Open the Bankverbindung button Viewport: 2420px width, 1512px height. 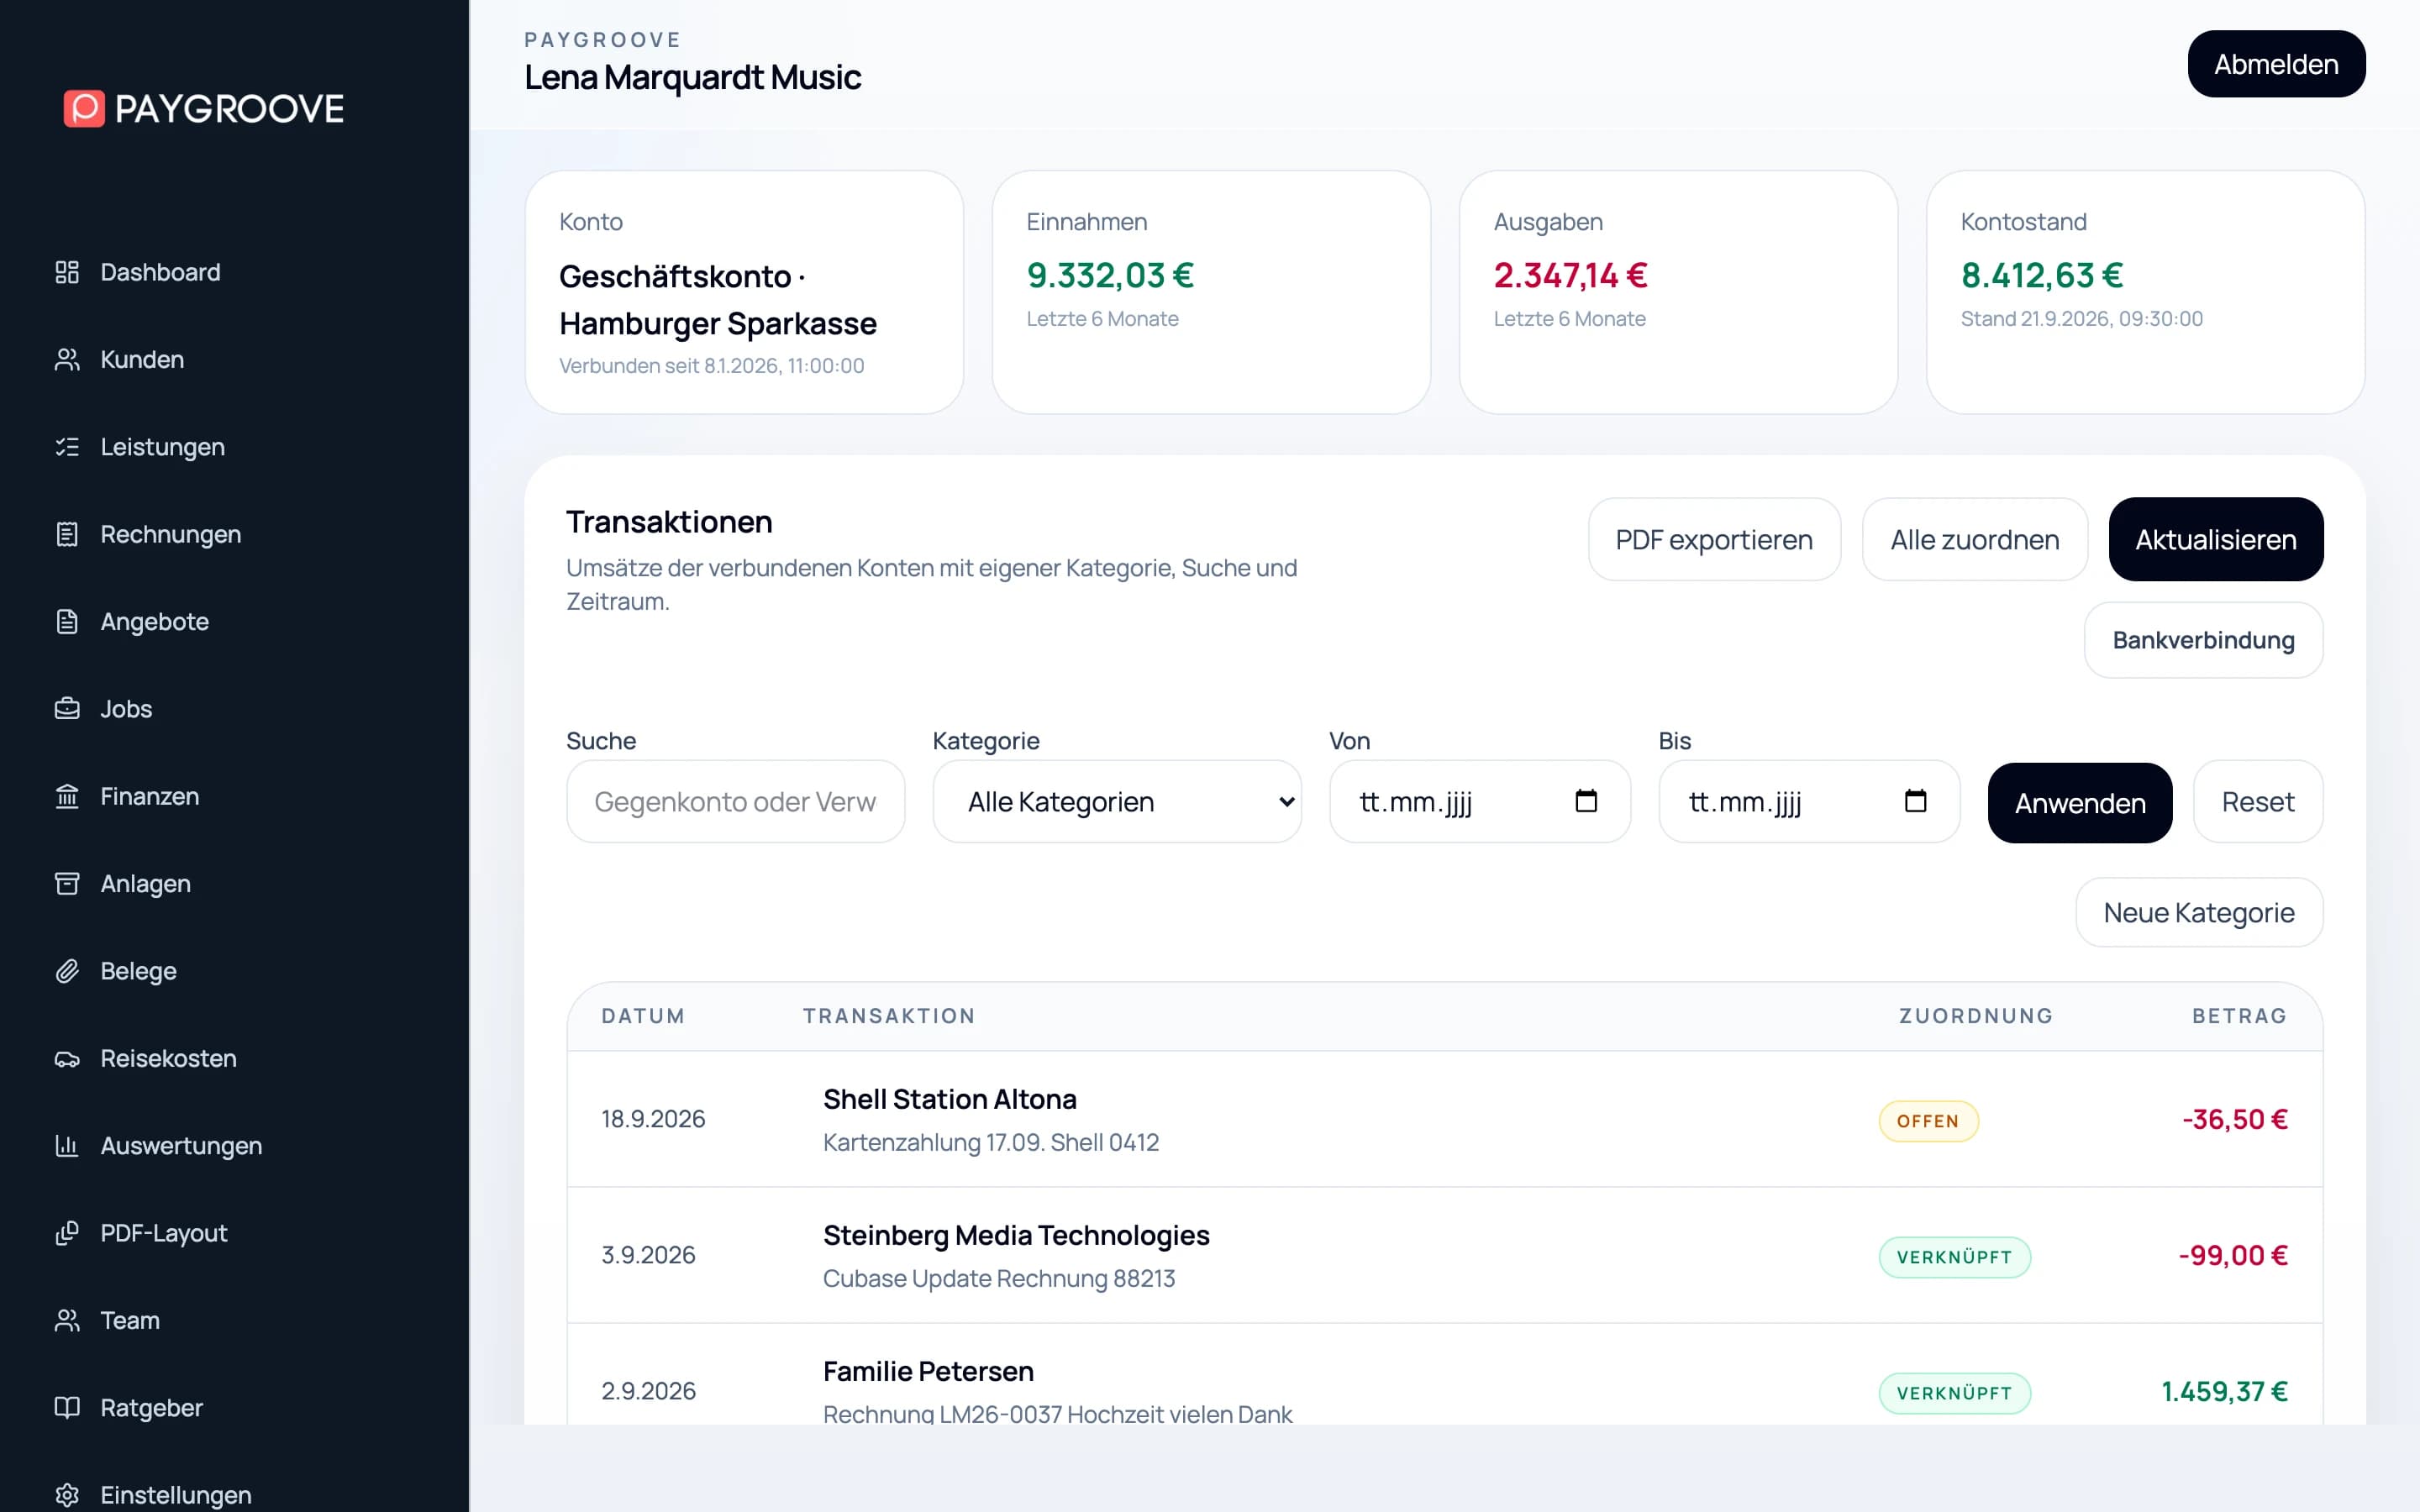(x=2203, y=640)
